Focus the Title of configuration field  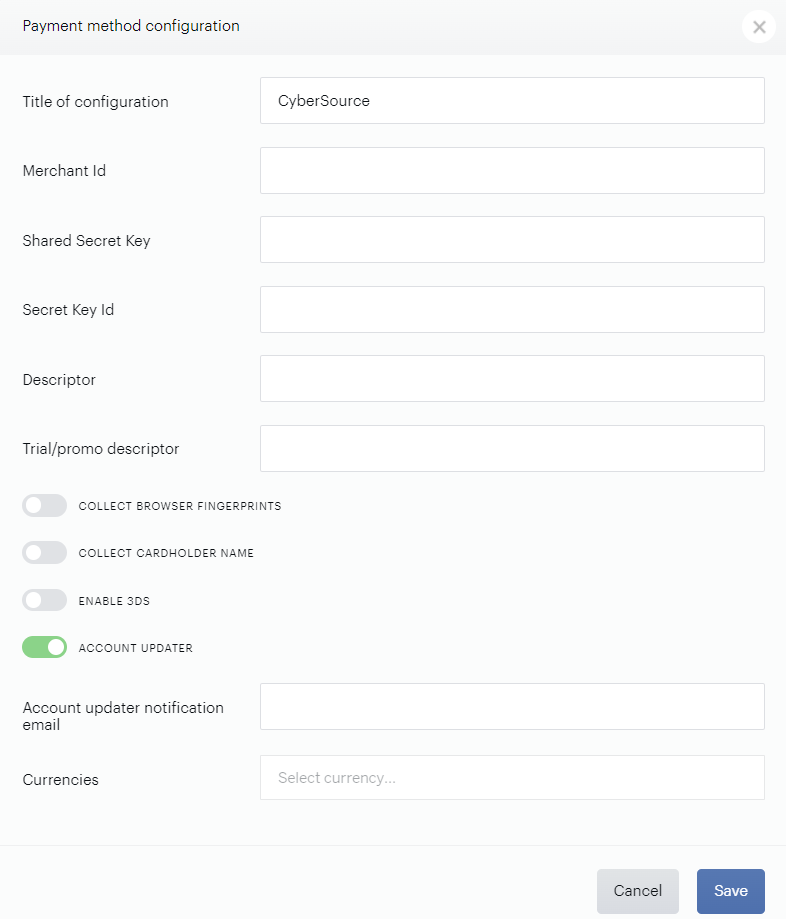pos(512,101)
